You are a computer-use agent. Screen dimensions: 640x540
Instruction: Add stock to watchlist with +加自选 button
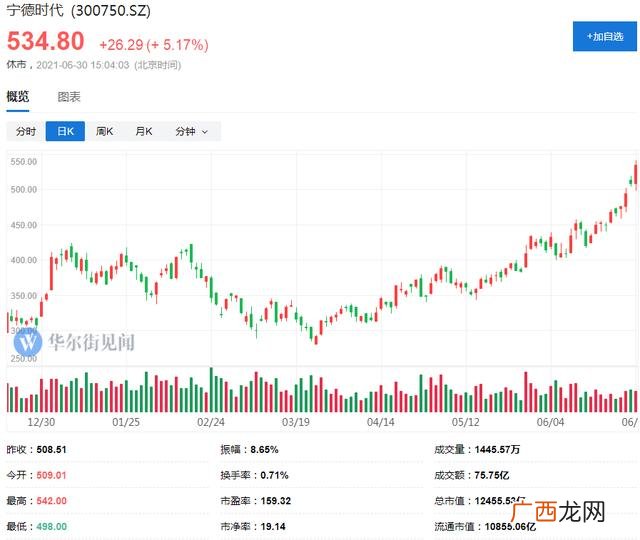coord(604,37)
